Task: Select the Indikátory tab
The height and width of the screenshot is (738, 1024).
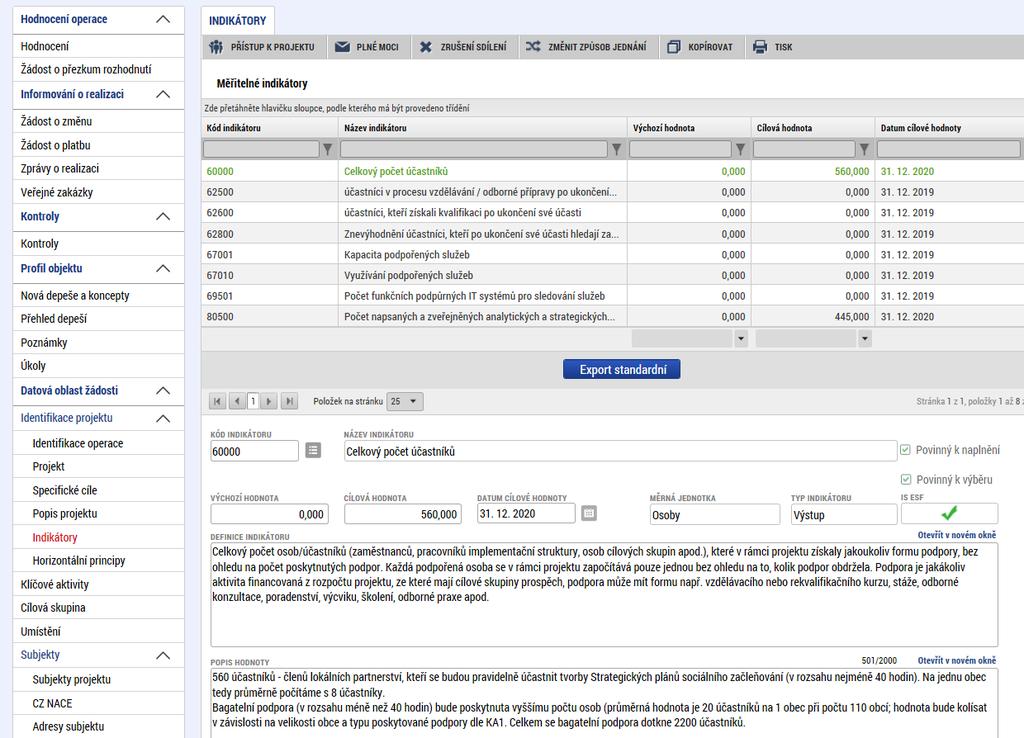Action: (x=238, y=21)
